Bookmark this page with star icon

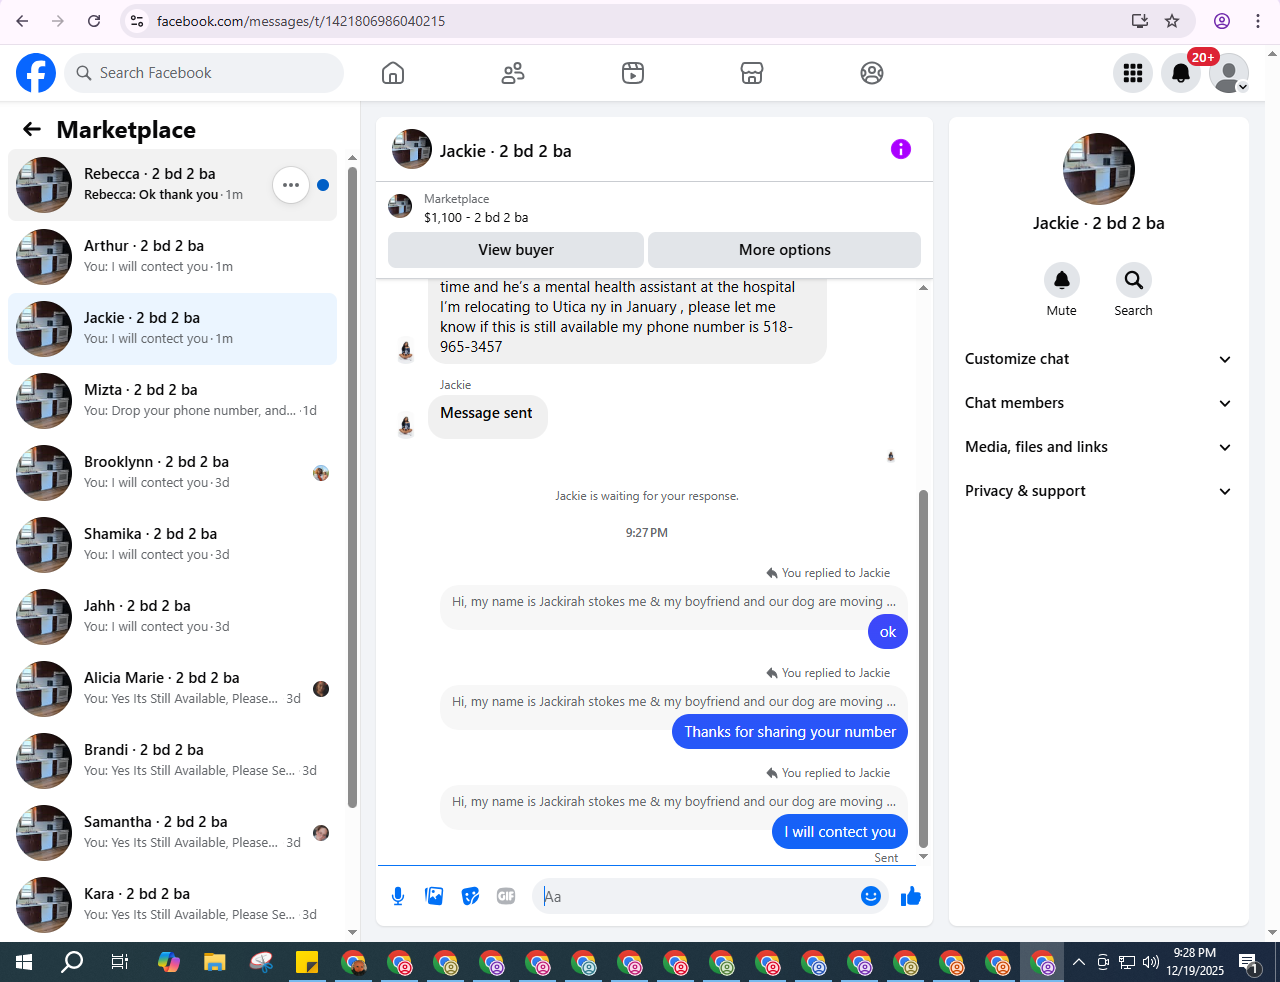point(1172,21)
